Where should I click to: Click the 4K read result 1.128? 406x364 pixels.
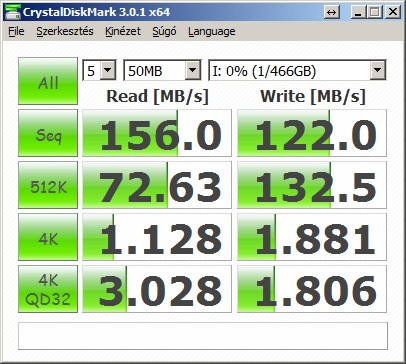(x=157, y=237)
